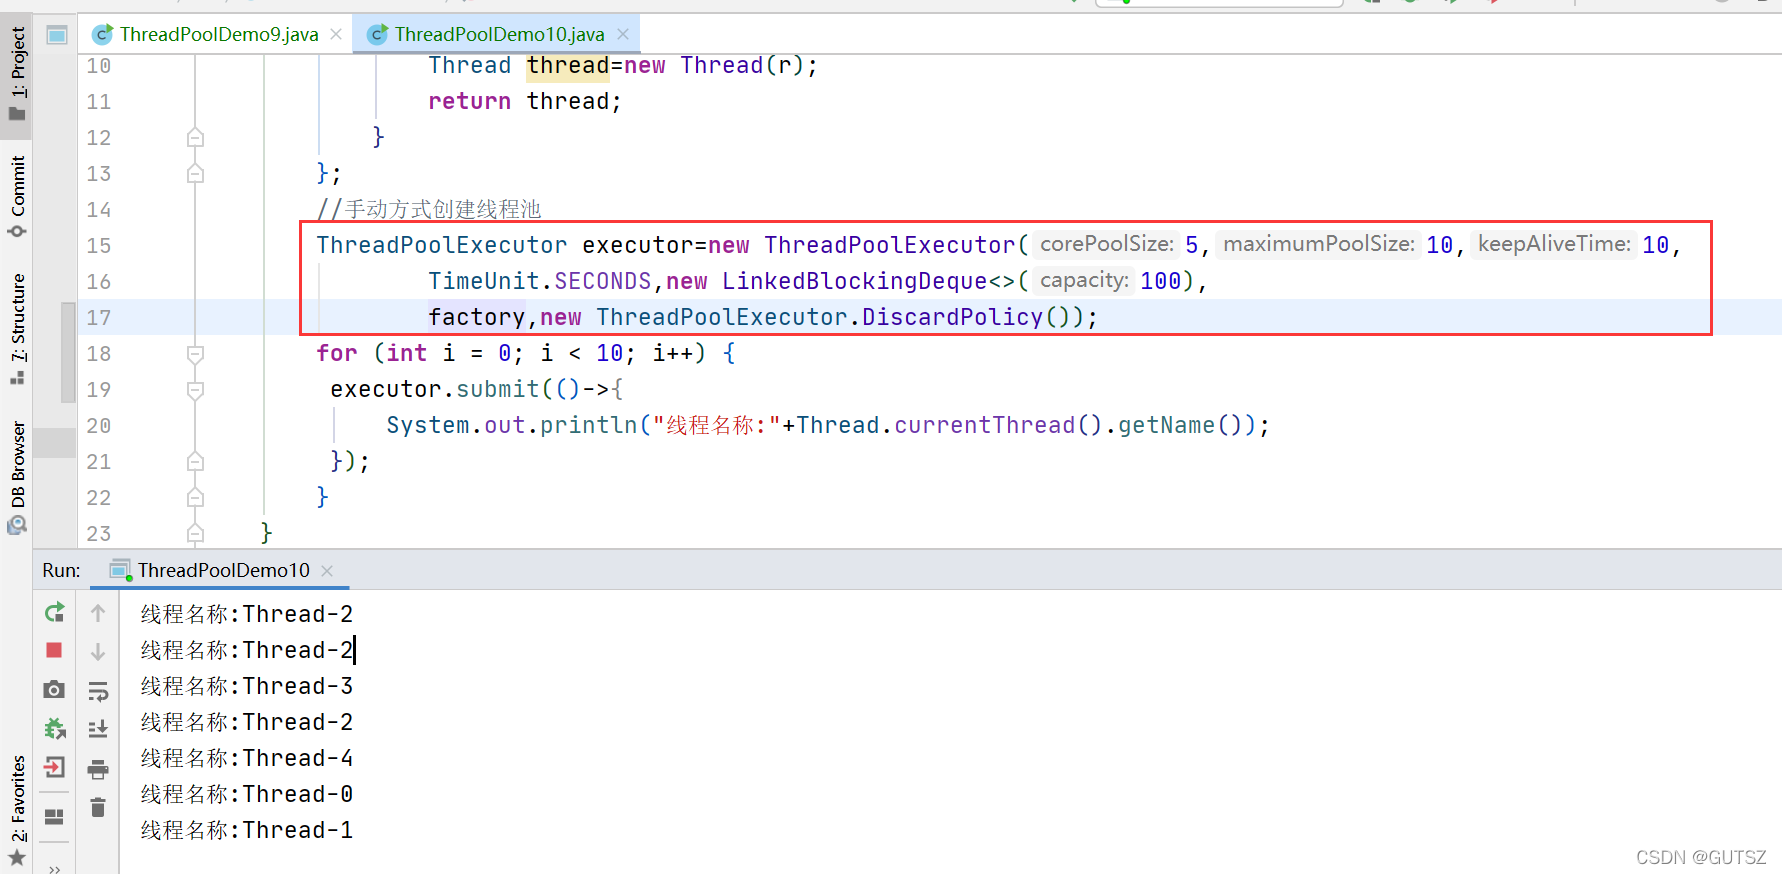This screenshot has height=874, width=1782.
Task: Click the down arrow in Run toolbar
Action: [x=98, y=652]
